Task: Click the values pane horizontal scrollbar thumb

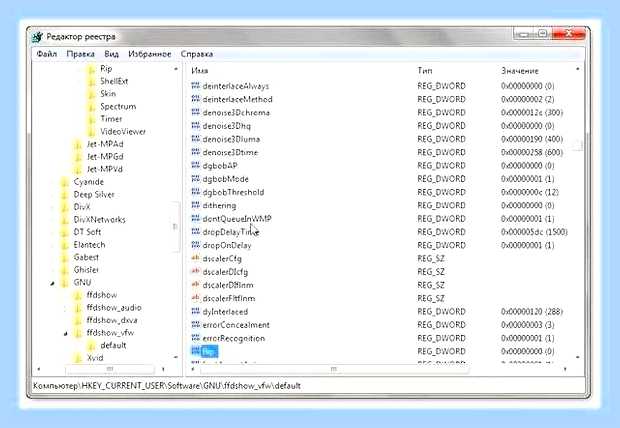Action: (334, 369)
